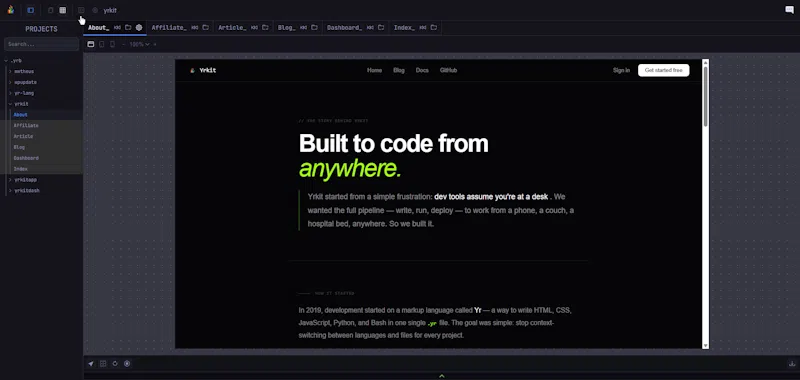Click the download icon at bottom right
This screenshot has width=800, height=380.
(792, 364)
